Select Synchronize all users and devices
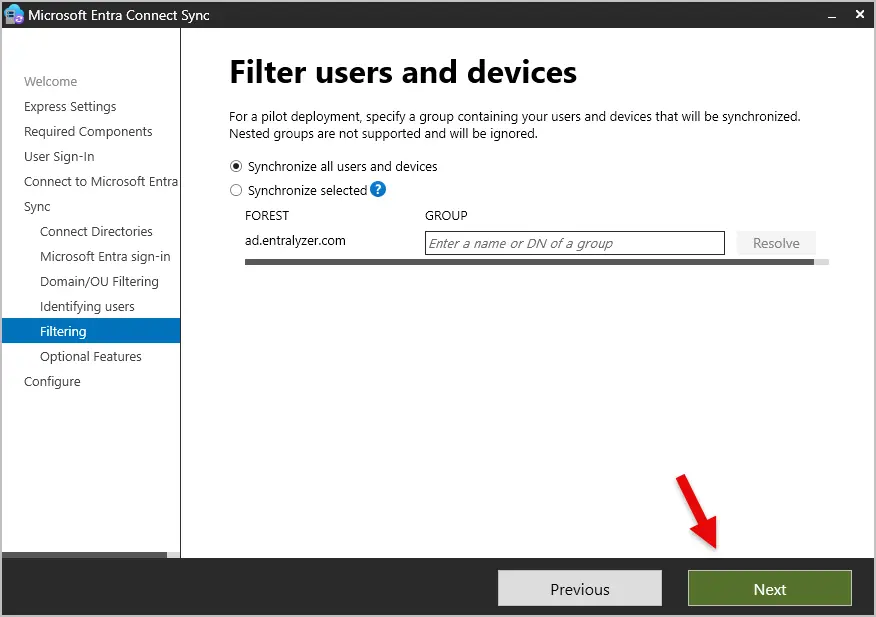This screenshot has width=876, height=617. click(x=236, y=166)
